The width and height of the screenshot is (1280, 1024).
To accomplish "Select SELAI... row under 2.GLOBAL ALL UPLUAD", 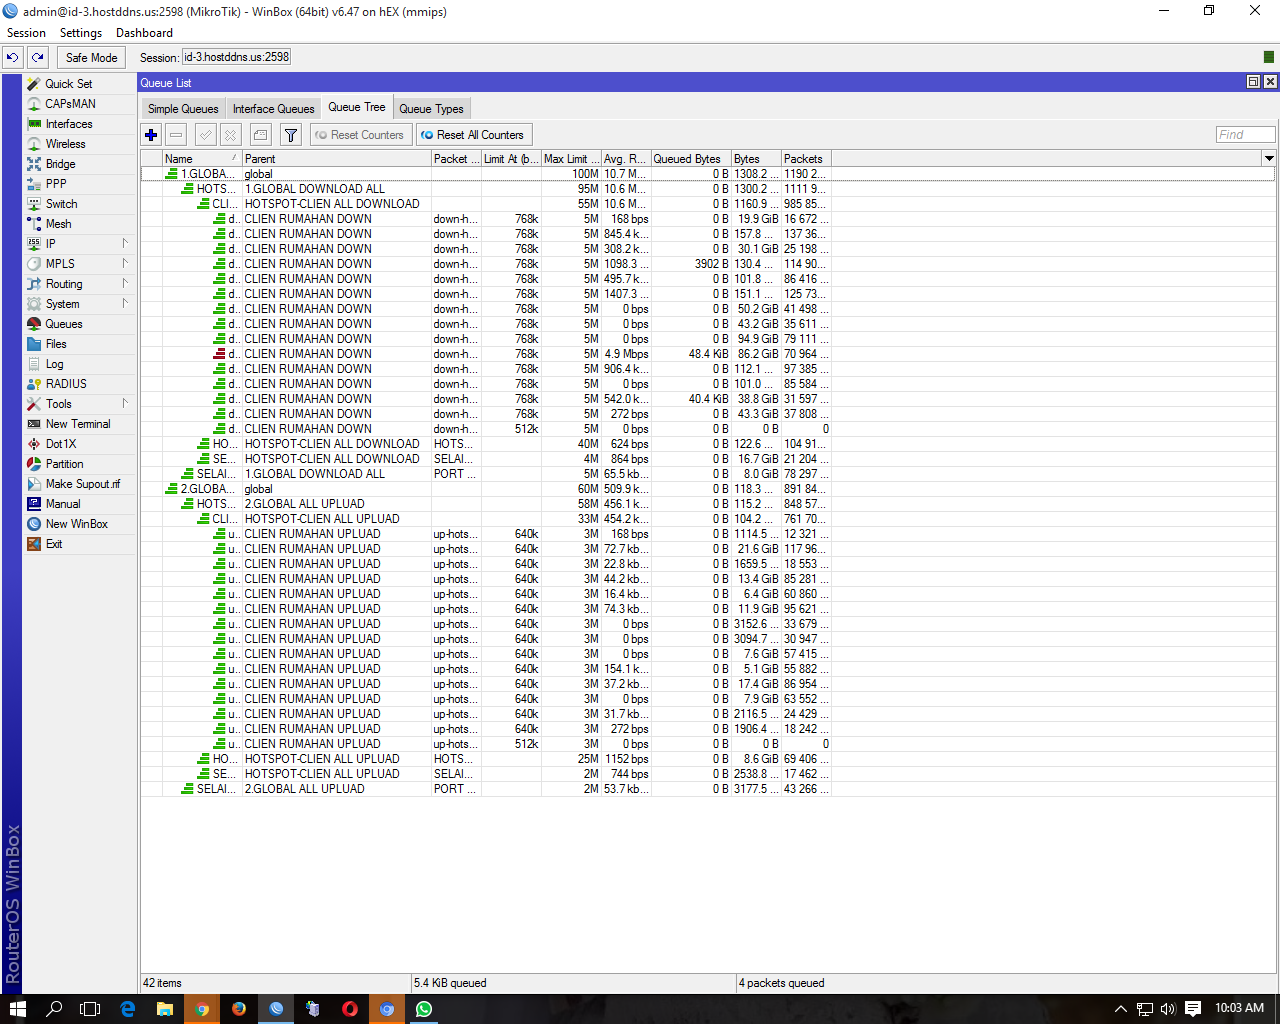I will click(x=707, y=789).
